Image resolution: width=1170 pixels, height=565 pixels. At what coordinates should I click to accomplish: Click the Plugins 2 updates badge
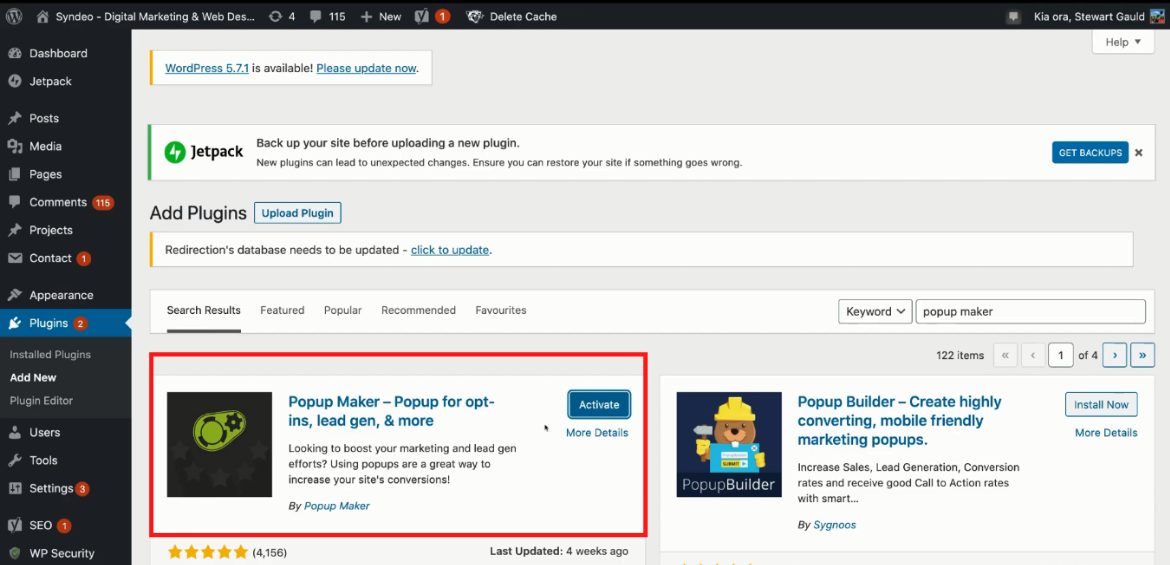point(80,323)
